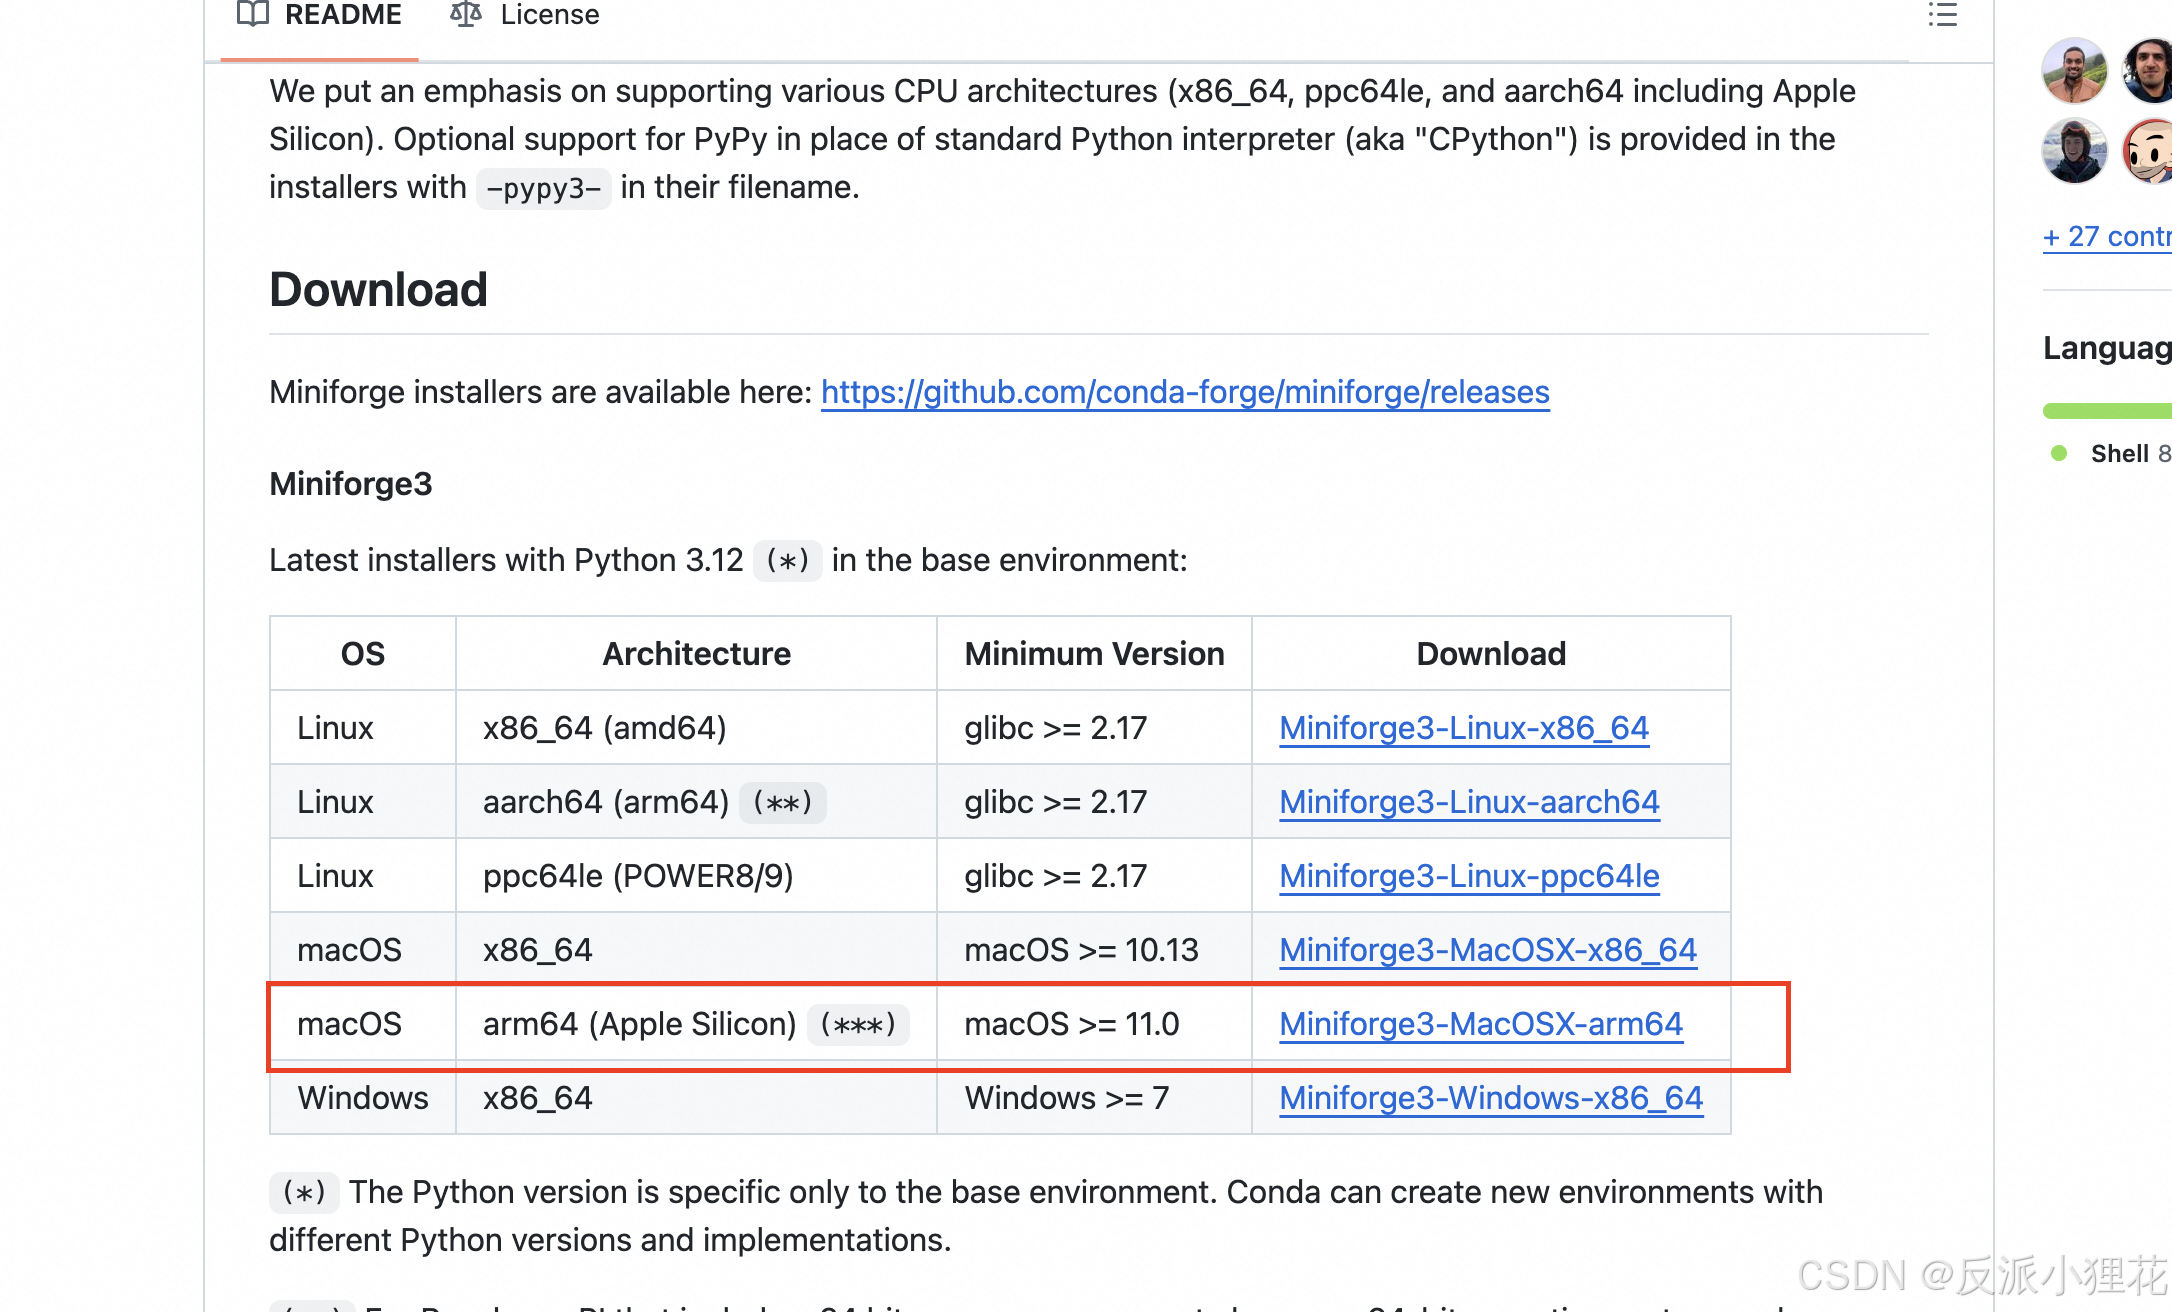Open the top-right contributor avatar
This screenshot has width=2172, height=1312.
pyautogui.click(x=2150, y=71)
